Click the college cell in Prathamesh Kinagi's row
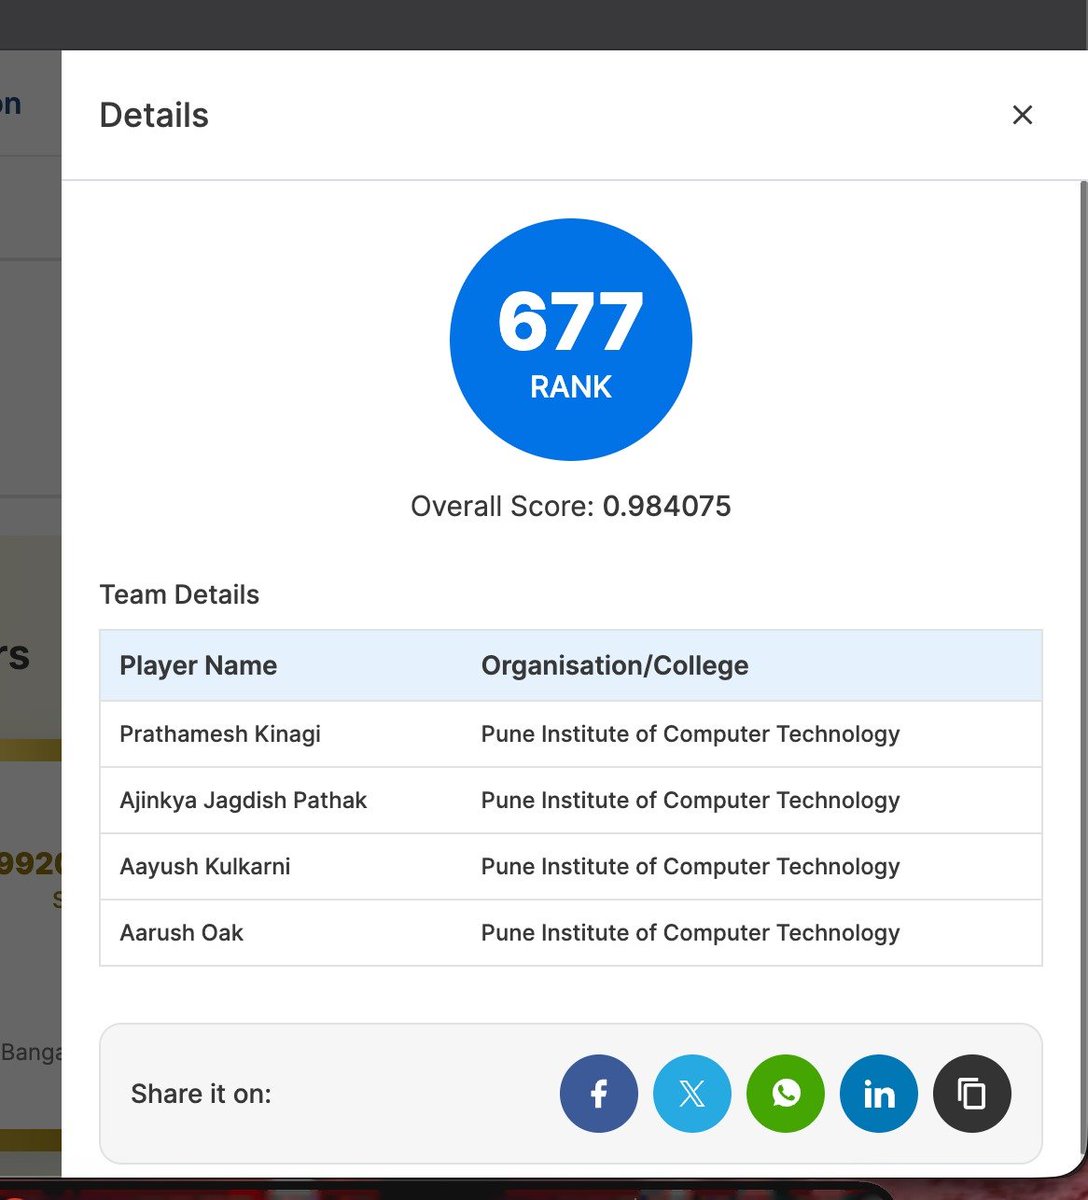The height and width of the screenshot is (1200, 1088). (x=691, y=734)
